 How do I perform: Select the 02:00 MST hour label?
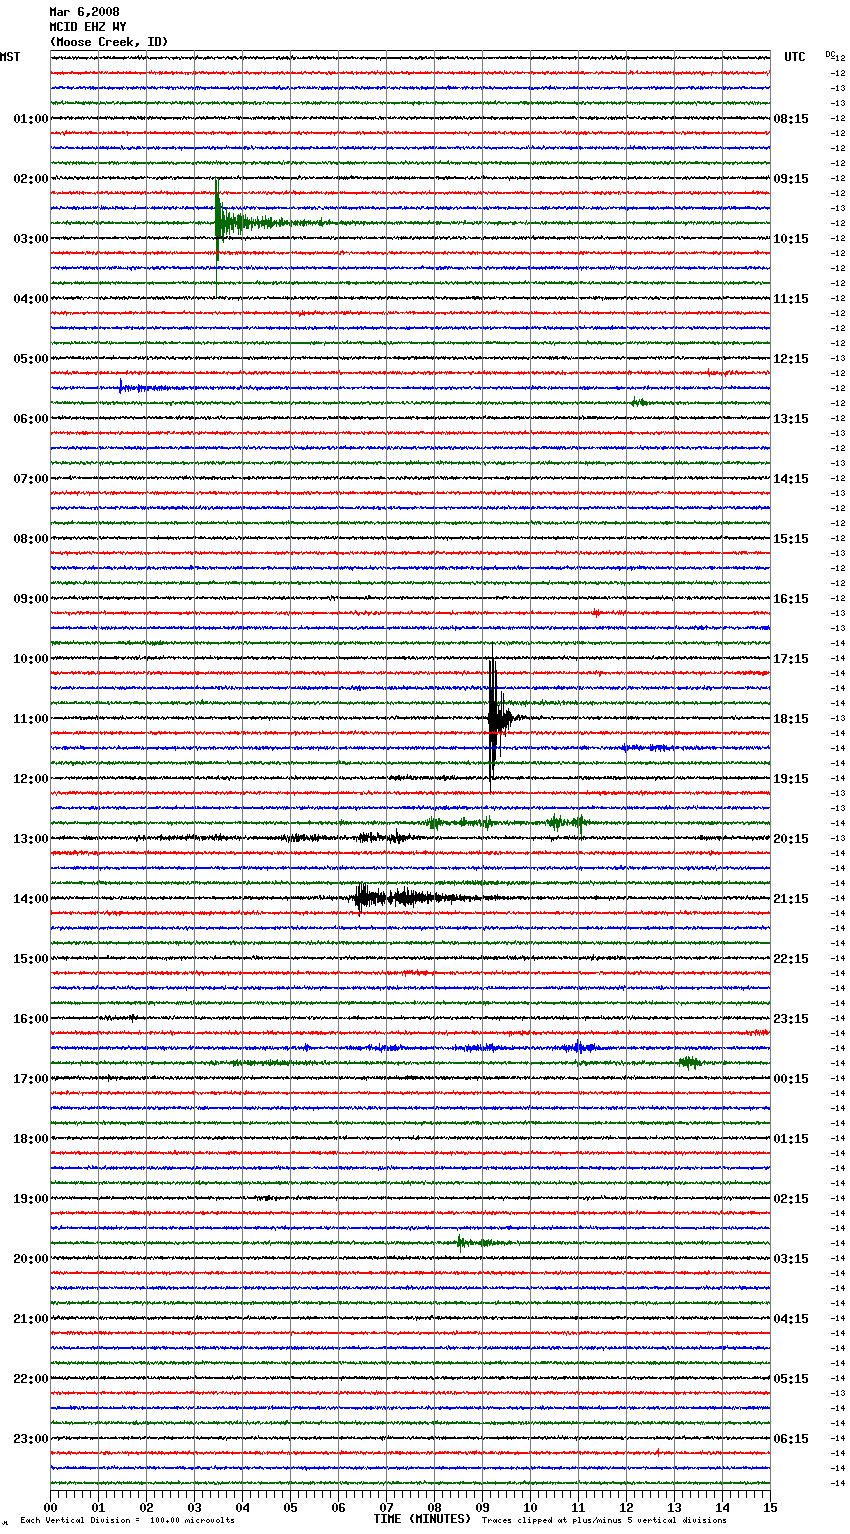pos(31,179)
